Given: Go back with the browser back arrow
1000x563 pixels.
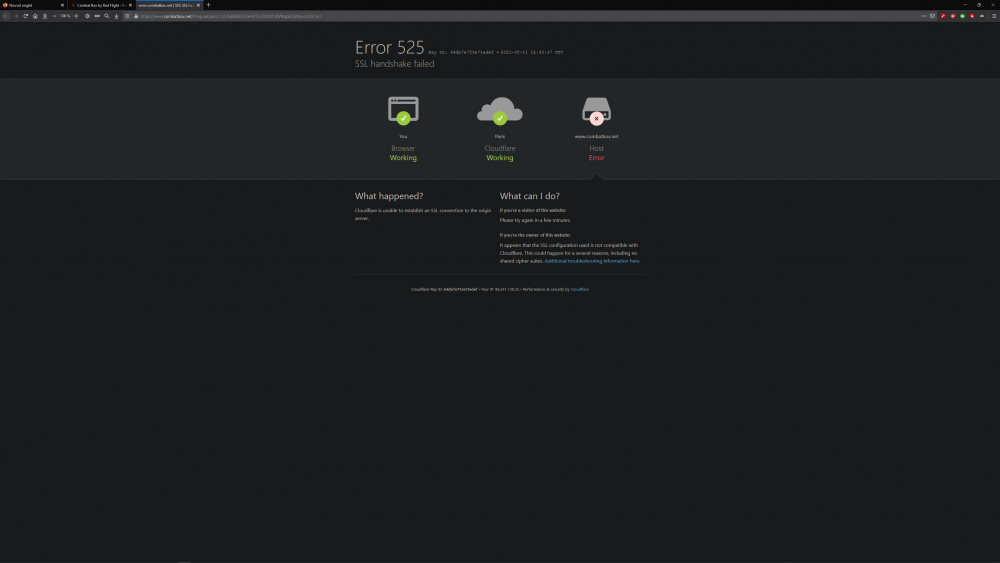Looking at the screenshot, I should tap(6, 16).
